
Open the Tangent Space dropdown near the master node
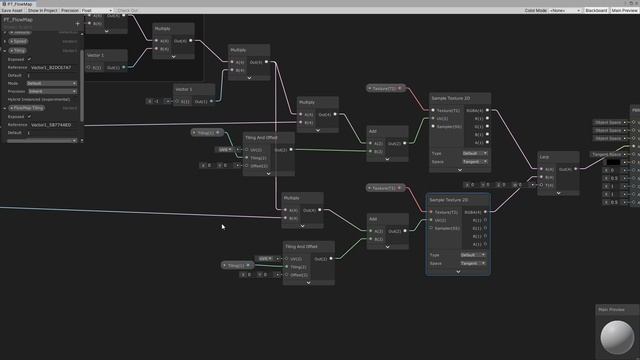[x=608, y=154]
